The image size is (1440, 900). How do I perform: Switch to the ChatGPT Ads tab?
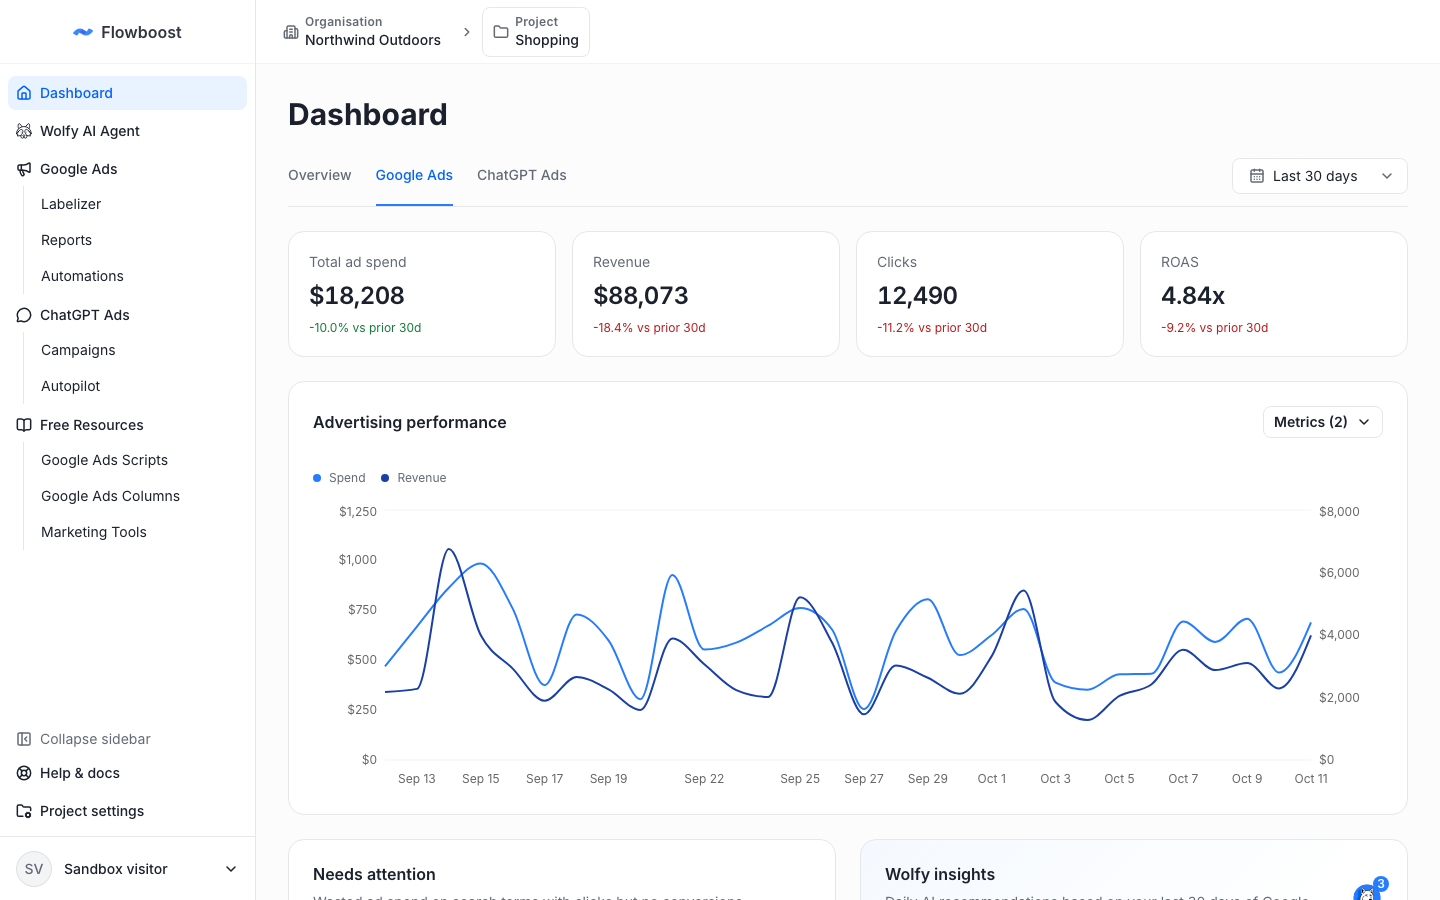click(x=522, y=175)
